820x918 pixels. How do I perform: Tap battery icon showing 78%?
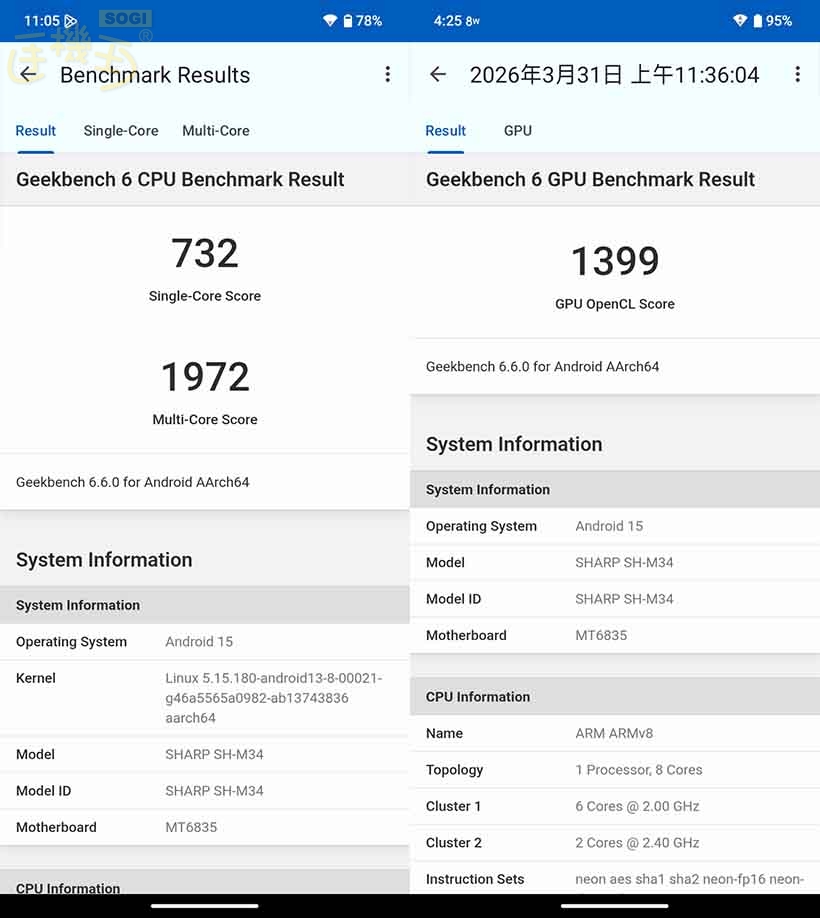348,21
